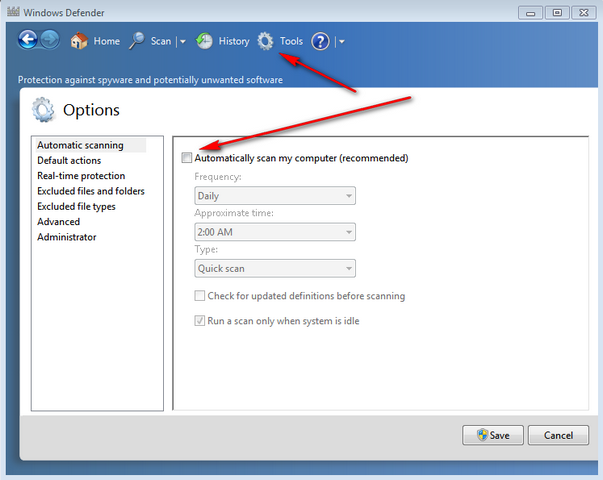This screenshot has height=480, width=603.
Task: Open the Home page
Action: [x=107, y=41]
